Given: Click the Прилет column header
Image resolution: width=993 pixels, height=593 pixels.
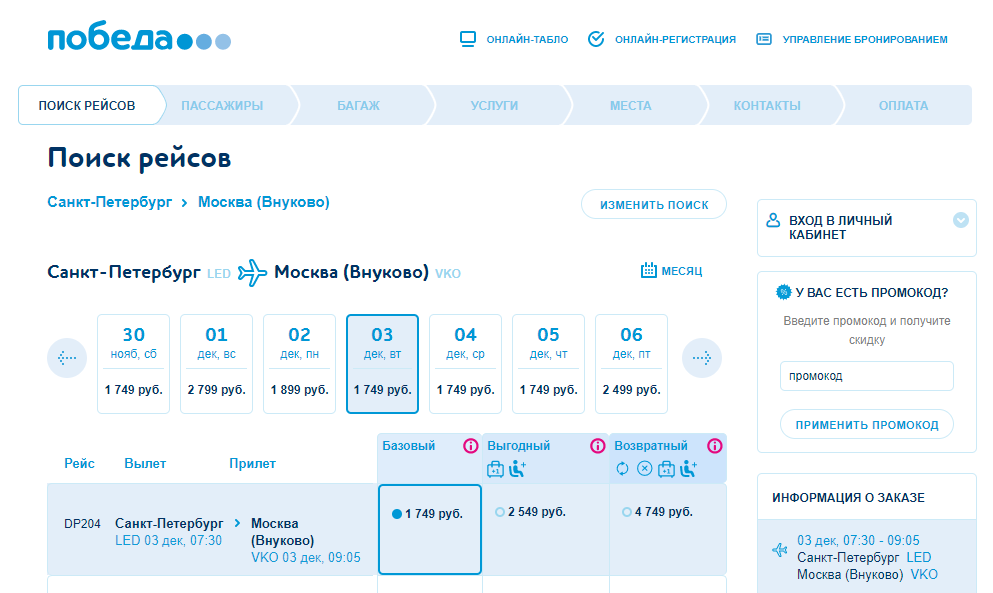Looking at the screenshot, I should coord(252,463).
